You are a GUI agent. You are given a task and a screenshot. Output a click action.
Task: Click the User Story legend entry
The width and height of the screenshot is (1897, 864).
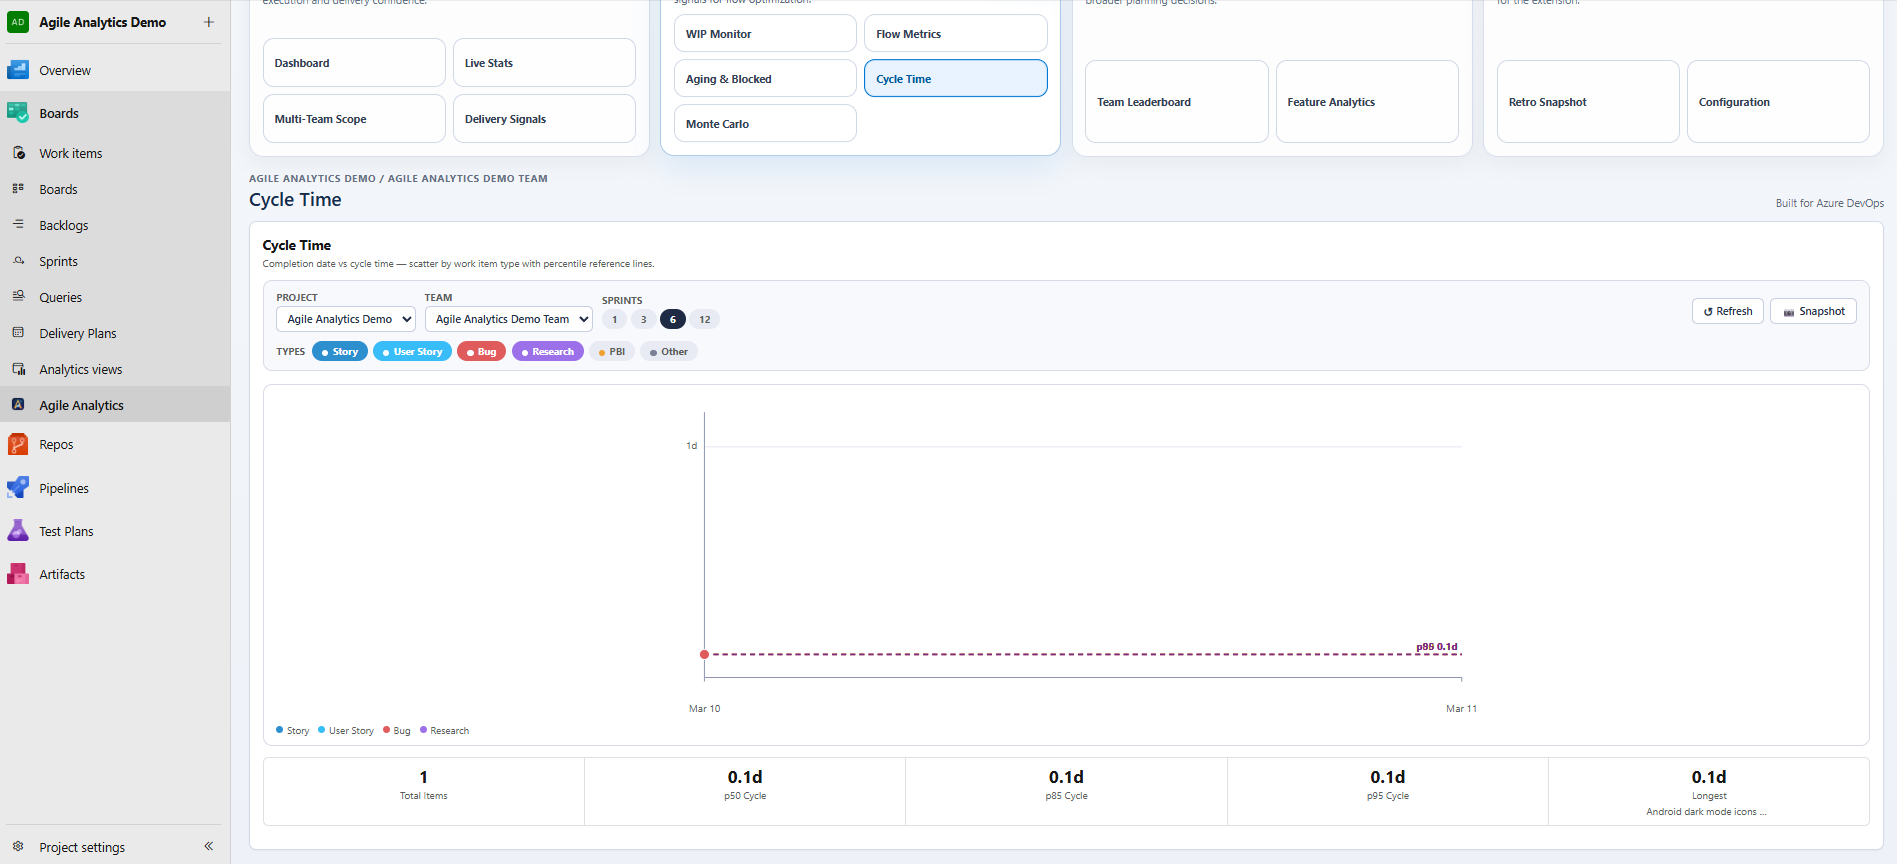click(346, 731)
